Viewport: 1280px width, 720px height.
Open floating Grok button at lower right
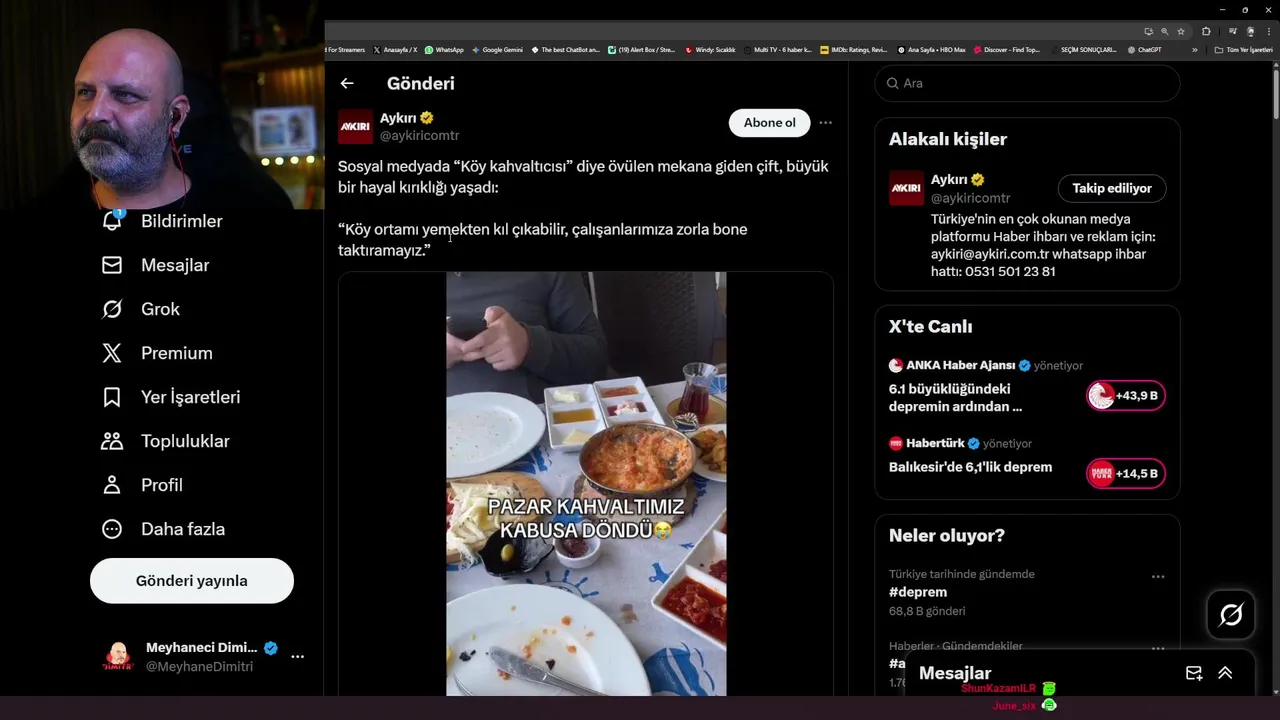point(1231,614)
